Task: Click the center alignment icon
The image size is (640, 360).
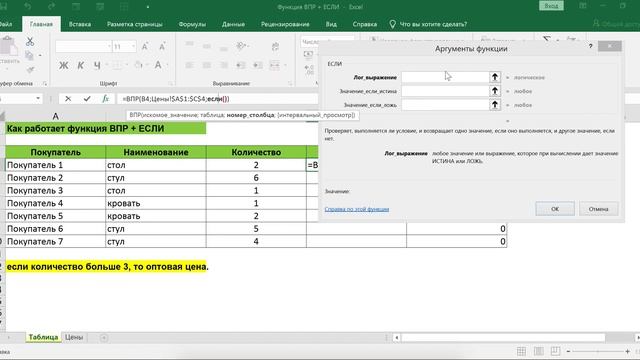Action: click(207, 65)
